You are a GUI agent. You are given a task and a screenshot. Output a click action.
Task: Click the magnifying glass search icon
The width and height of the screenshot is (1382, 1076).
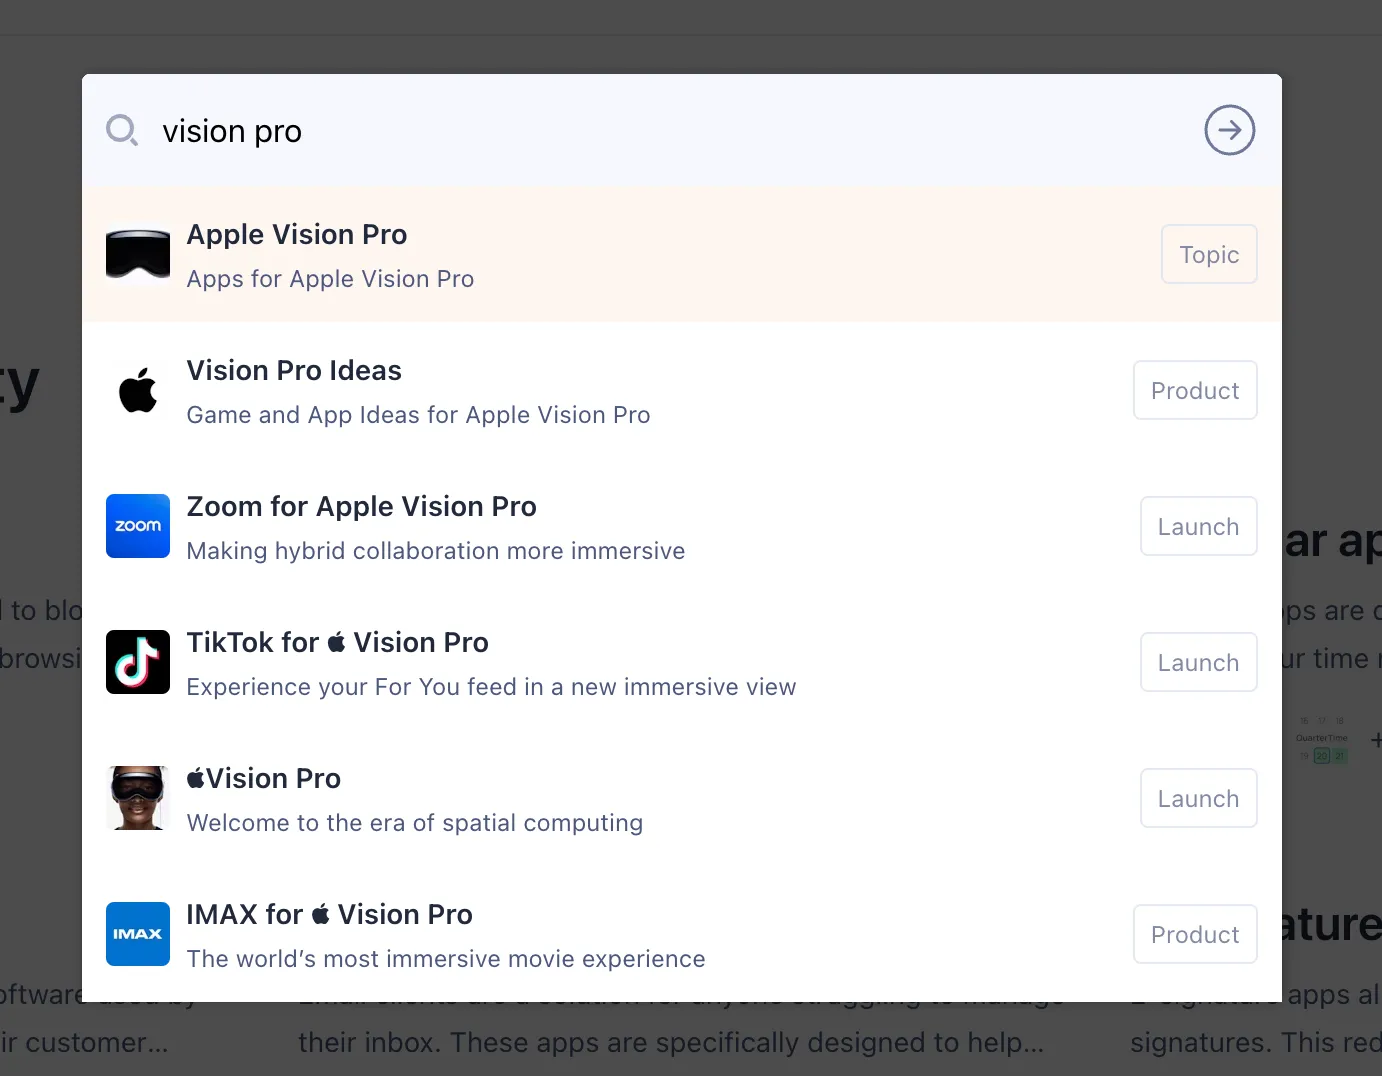pos(122,130)
